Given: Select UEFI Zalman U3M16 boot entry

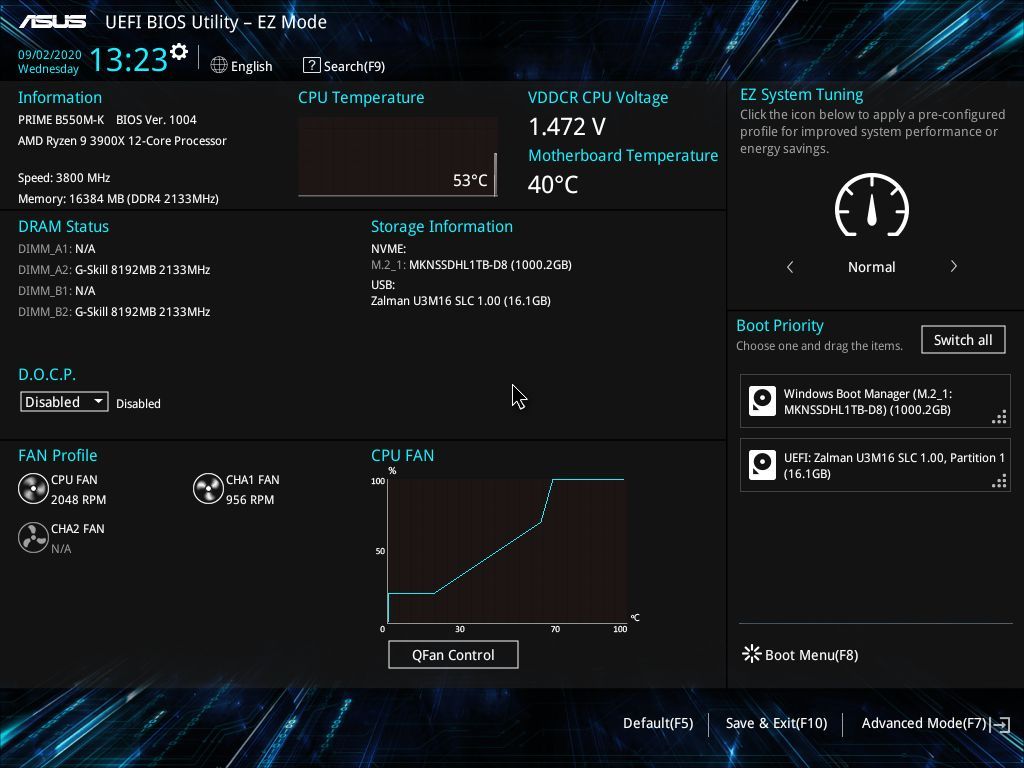Looking at the screenshot, I should click(x=875, y=465).
